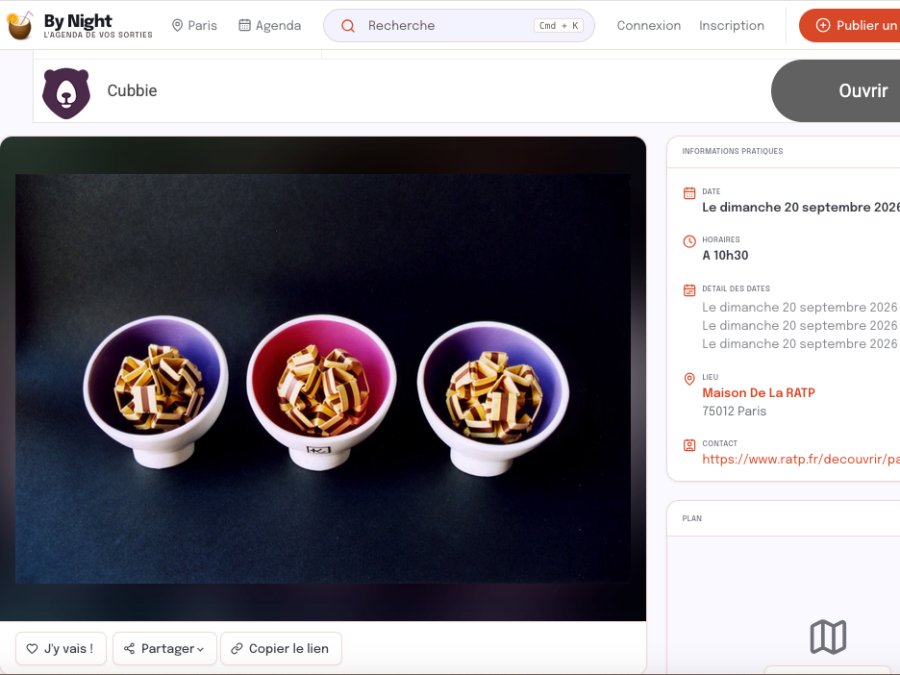Expand the Partager dropdown
Screen dimensions: 900x675
(165, 649)
